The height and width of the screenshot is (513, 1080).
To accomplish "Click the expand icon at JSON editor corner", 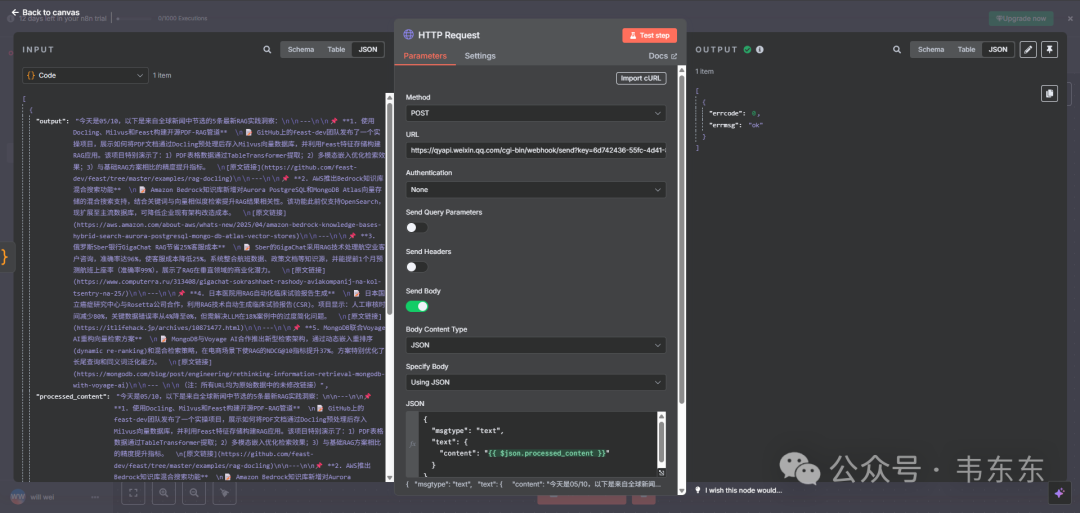I will click(661, 472).
